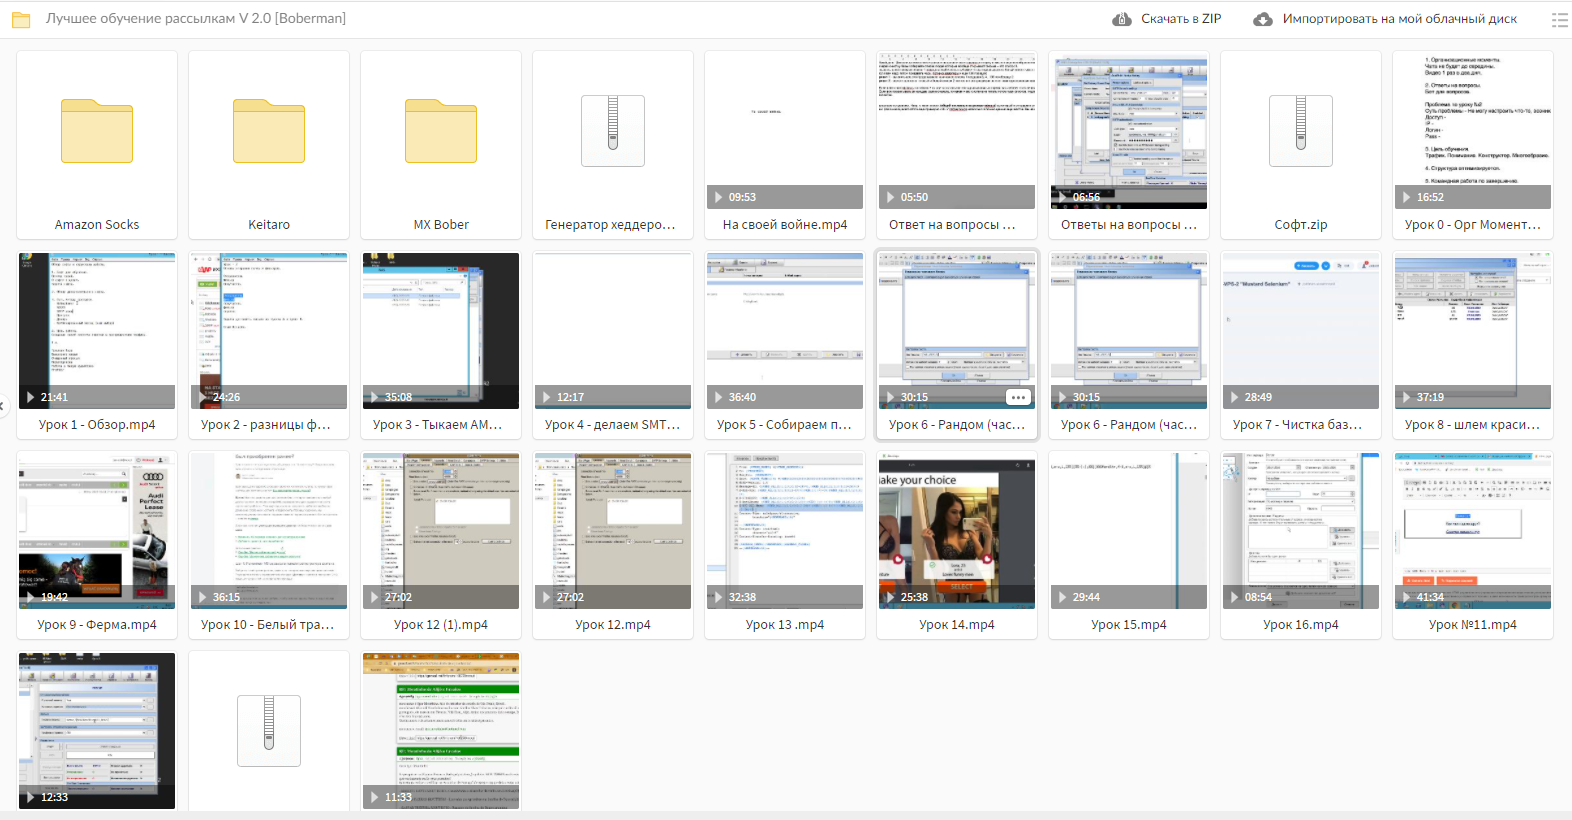The image size is (1572, 820).
Task: Open the Keitaro folder
Action: [x=269, y=131]
